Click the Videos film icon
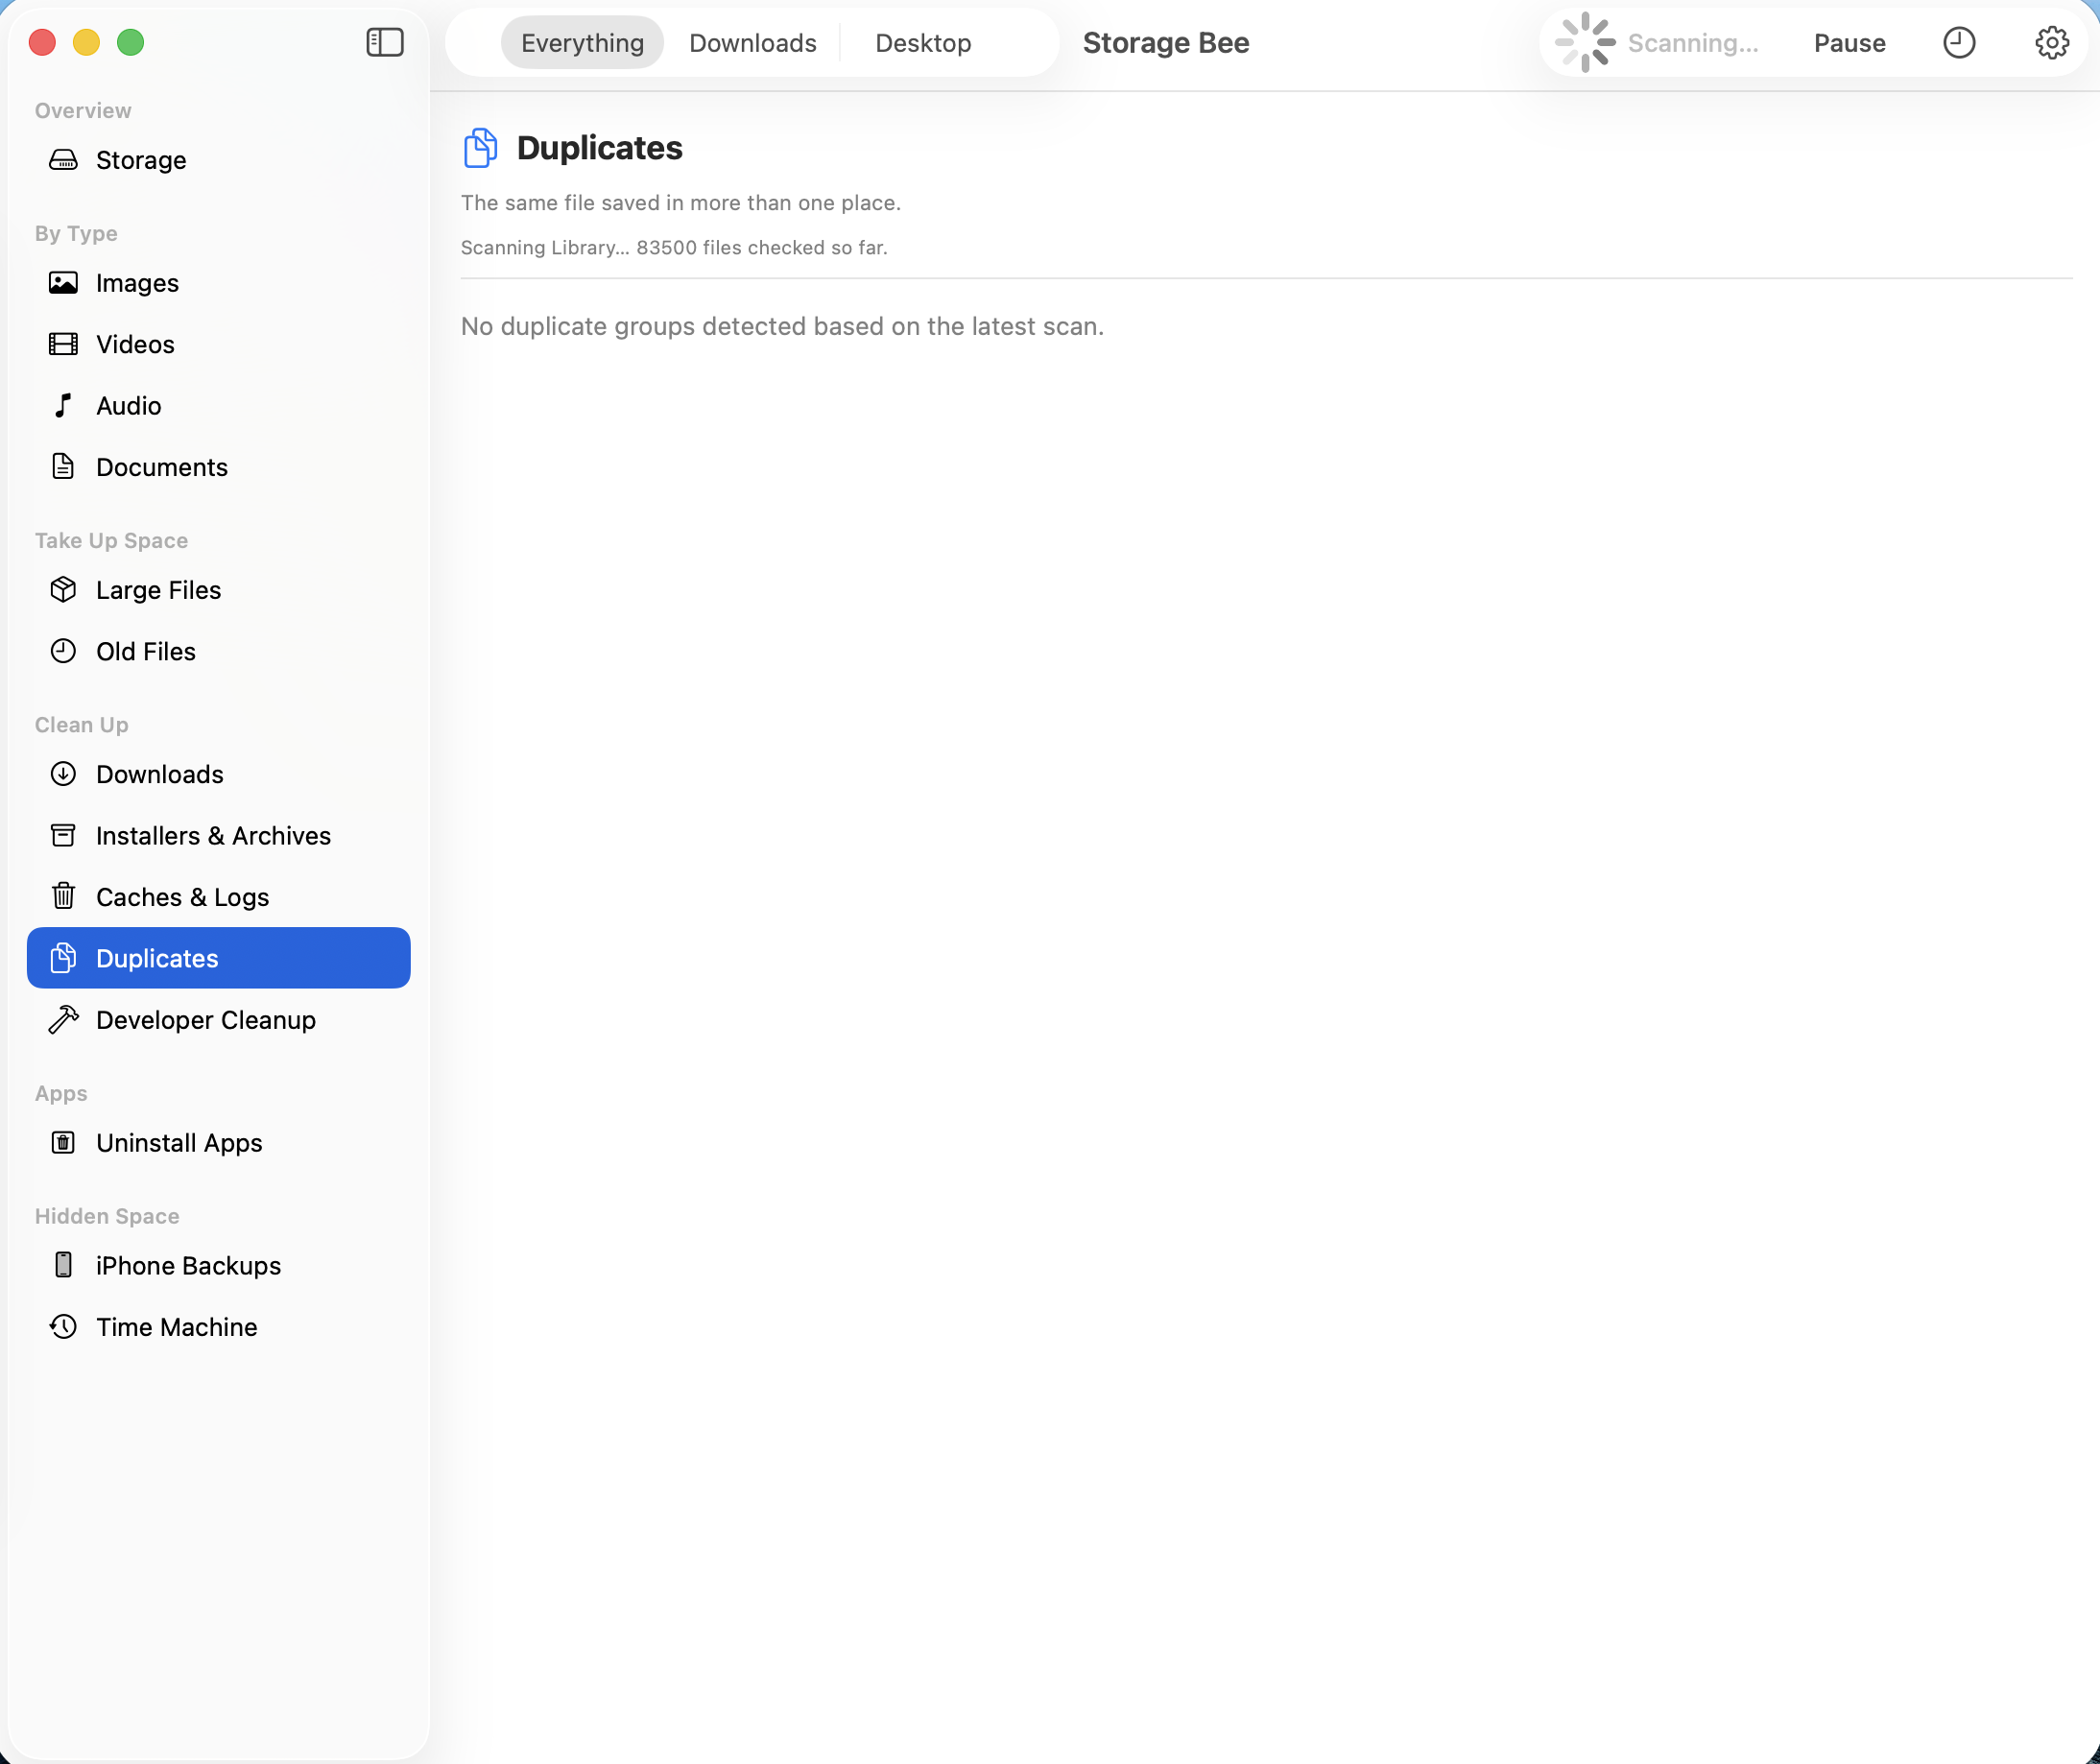This screenshot has height=1764, width=2100. click(63, 344)
